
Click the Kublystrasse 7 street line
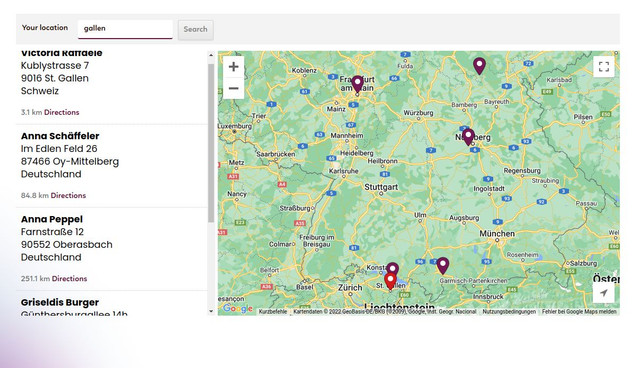point(55,66)
